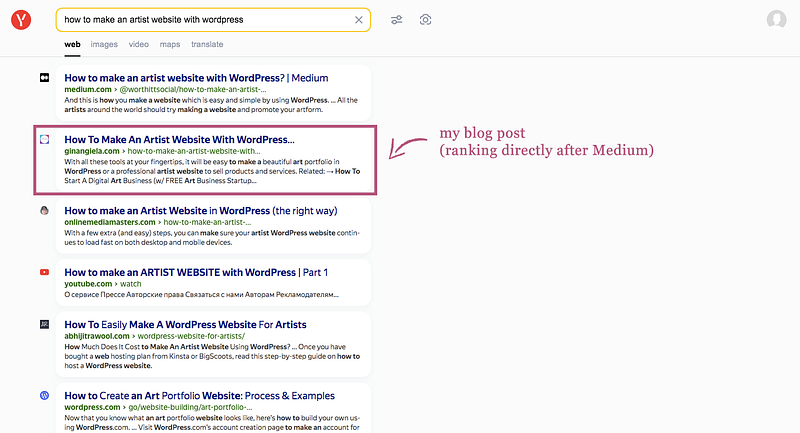Click wordpress.com domain link
This screenshot has width=800, height=433.
(x=92, y=407)
